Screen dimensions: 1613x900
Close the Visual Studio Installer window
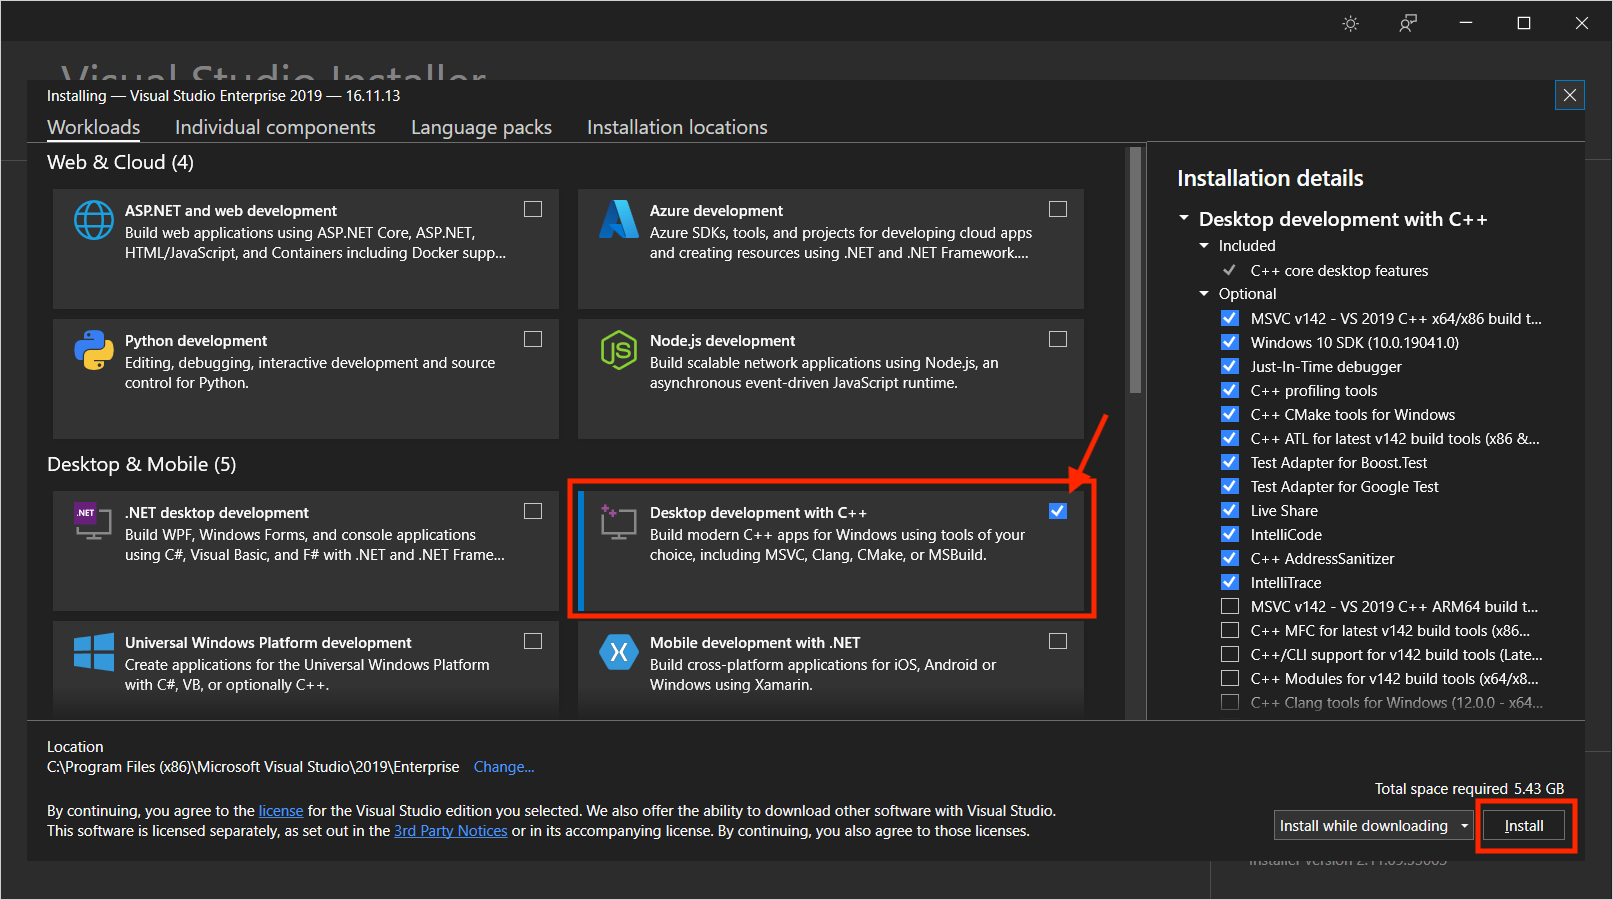(x=1582, y=23)
